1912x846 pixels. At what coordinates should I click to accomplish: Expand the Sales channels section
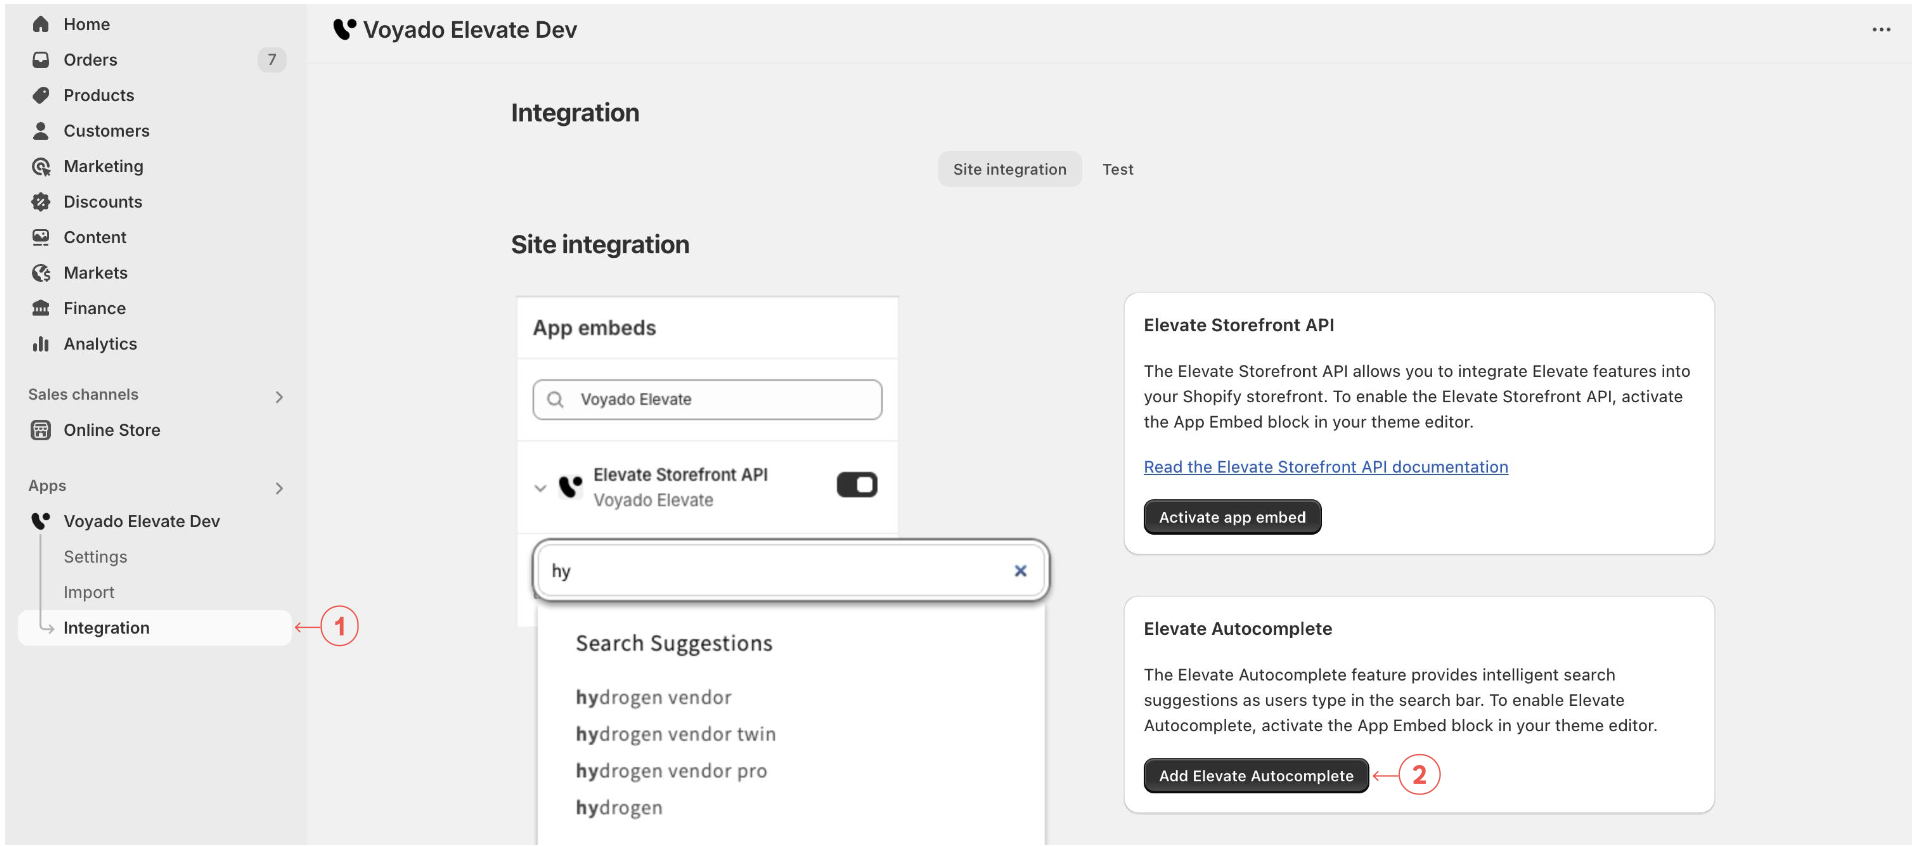click(279, 397)
